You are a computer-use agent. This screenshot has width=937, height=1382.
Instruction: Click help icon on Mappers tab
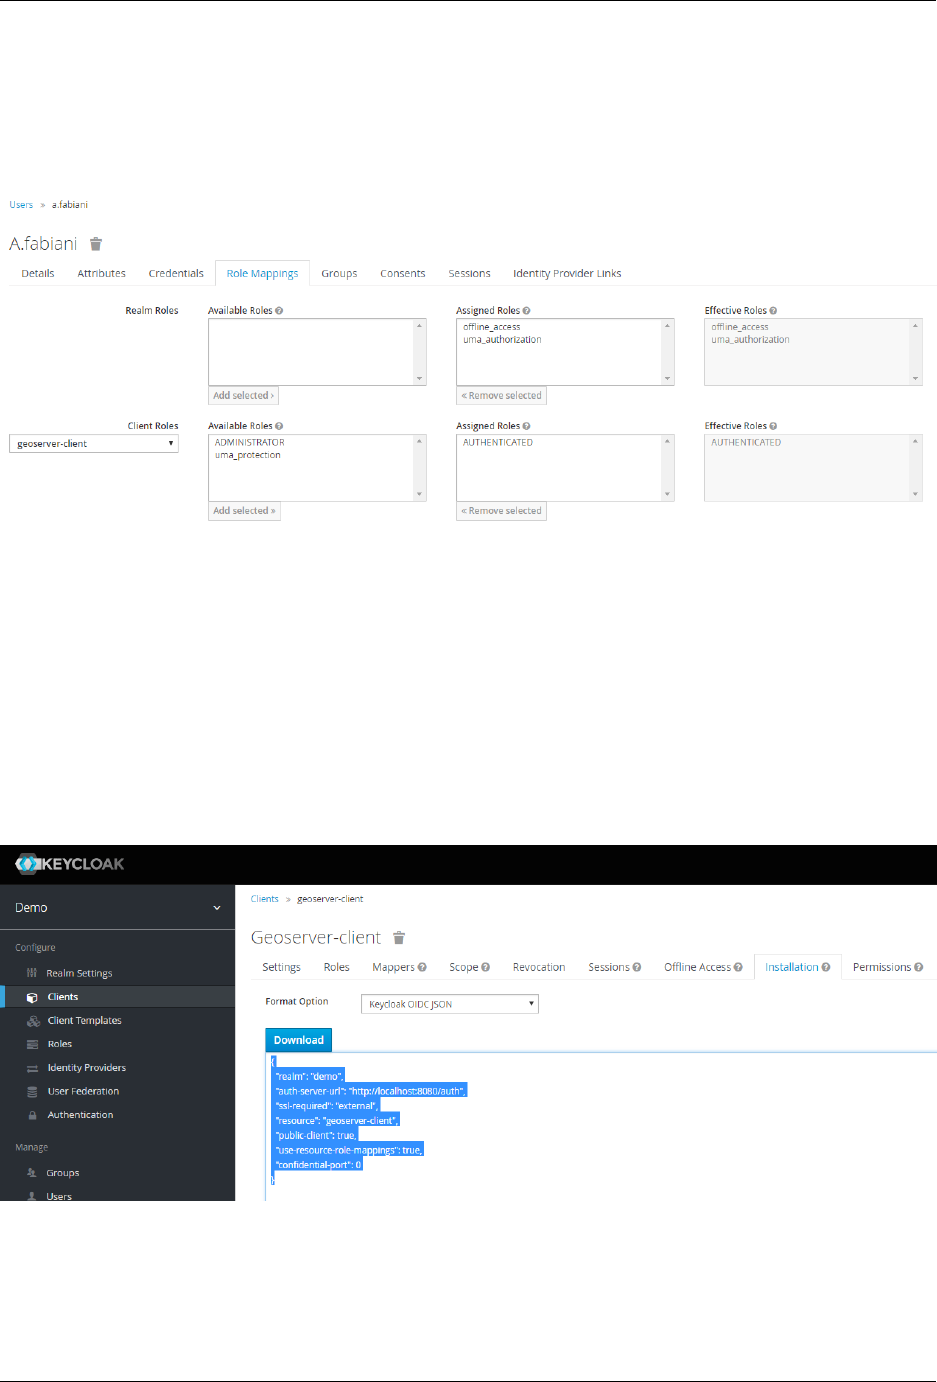tap(422, 967)
